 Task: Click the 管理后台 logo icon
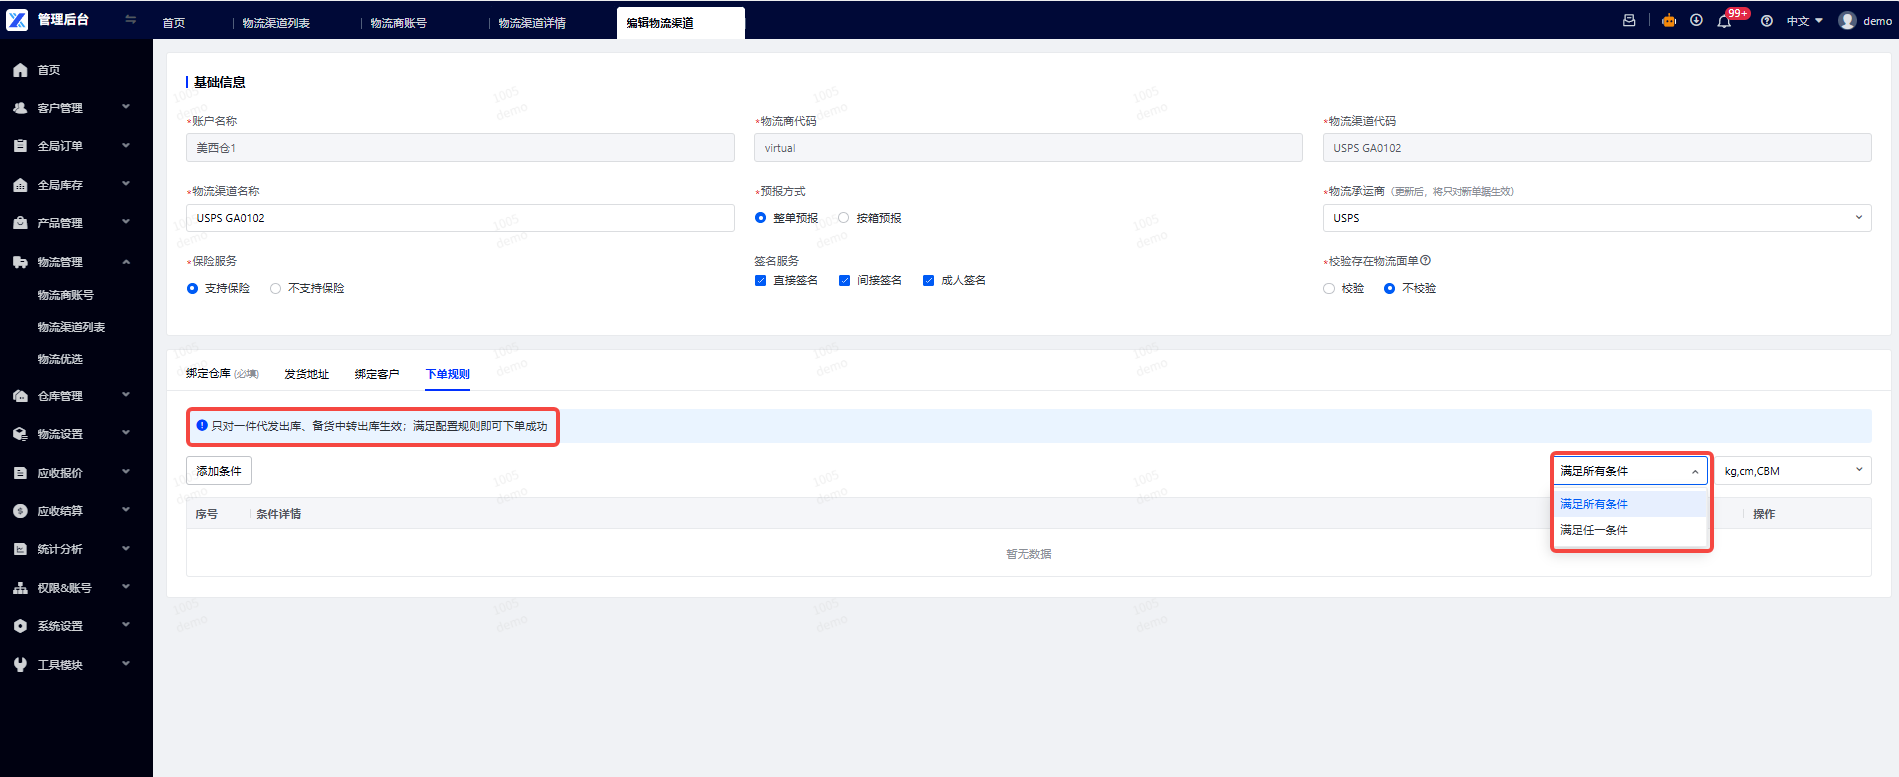click(x=17, y=20)
